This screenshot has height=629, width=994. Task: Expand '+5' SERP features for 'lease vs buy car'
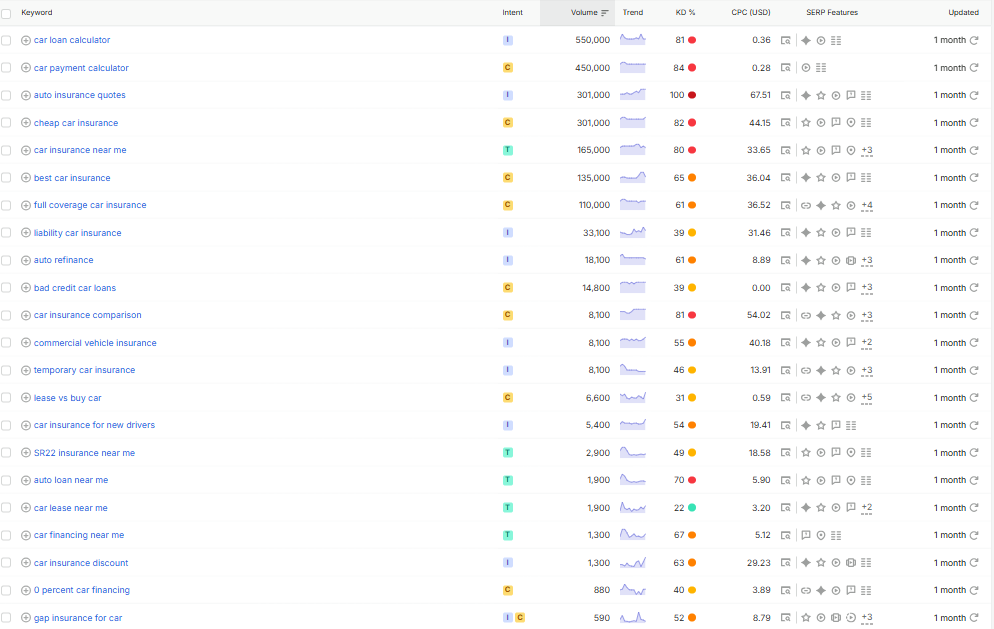click(867, 398)
